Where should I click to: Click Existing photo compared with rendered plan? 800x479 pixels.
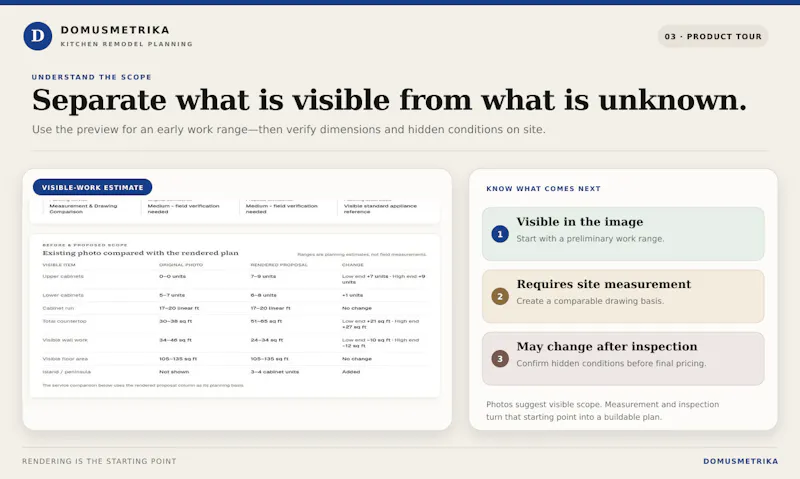coord(140,253)
